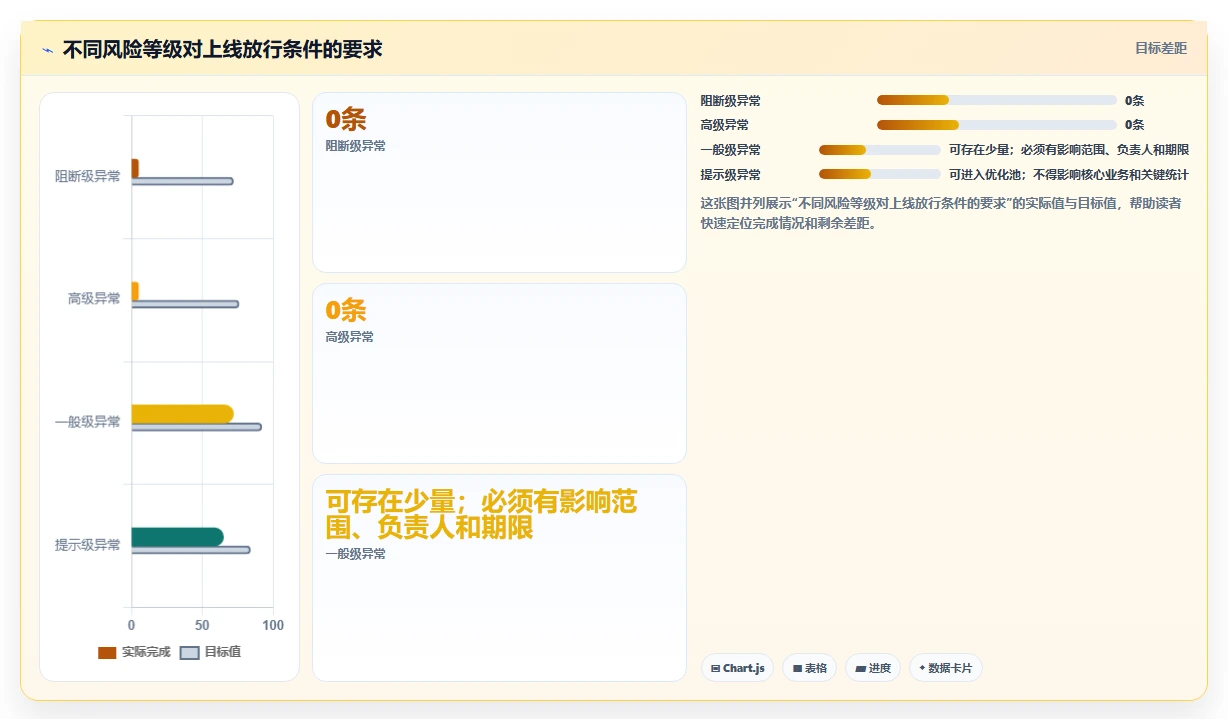Click the 阻断级异常 target value bar
1228x719 pixels.
point(182,181)
